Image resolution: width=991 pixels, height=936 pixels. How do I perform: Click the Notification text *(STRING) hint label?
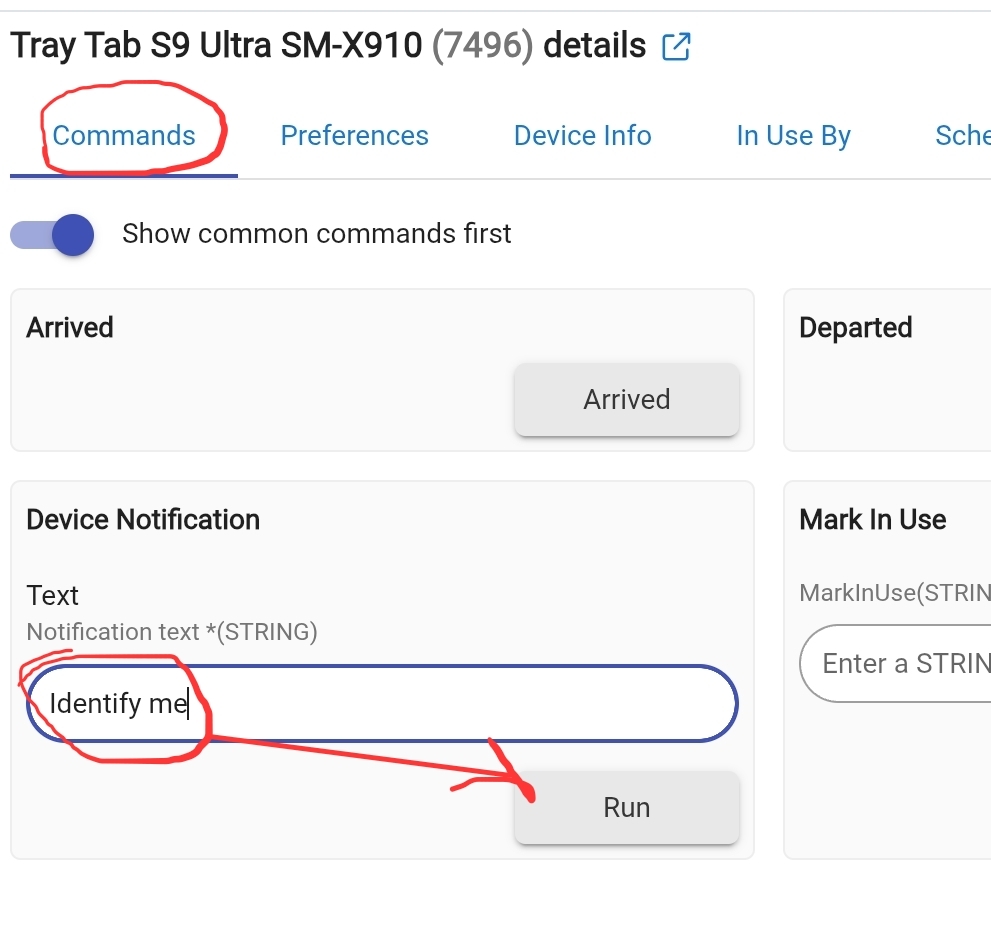[x=171, y=632]
